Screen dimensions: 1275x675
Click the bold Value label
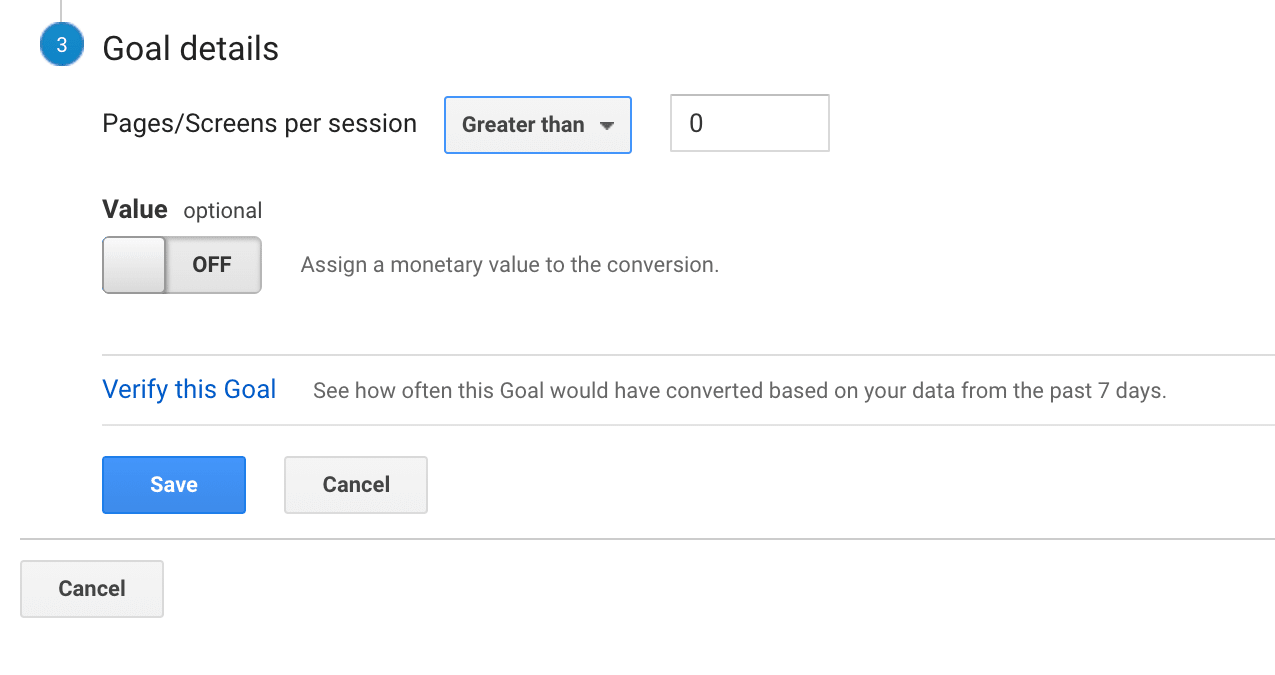click(135, 209)
